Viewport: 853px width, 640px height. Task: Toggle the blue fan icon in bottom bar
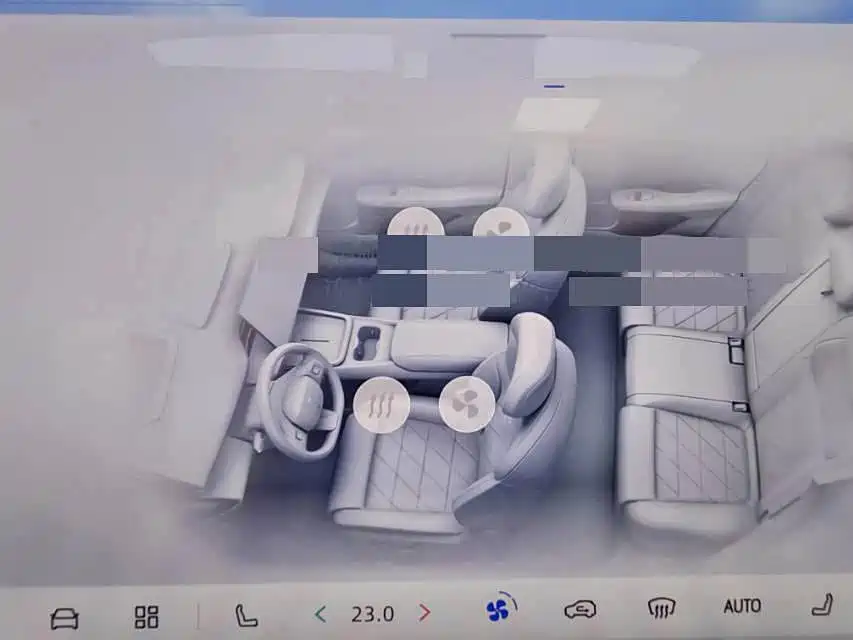coord(498,609)
